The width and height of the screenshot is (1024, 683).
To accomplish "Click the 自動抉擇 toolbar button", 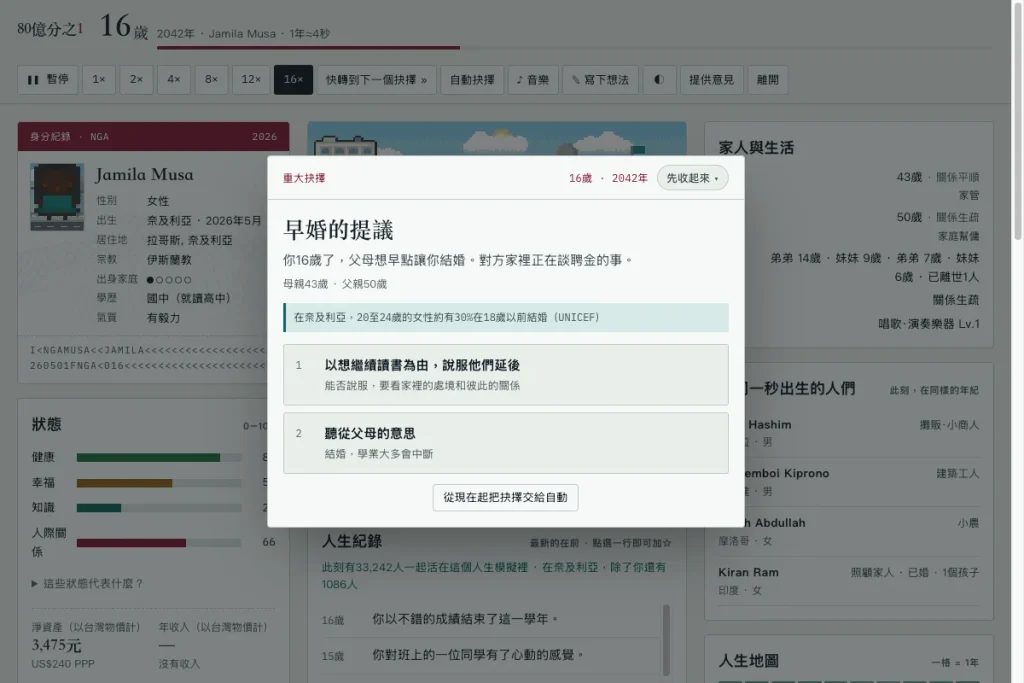I will pos(472,80).
